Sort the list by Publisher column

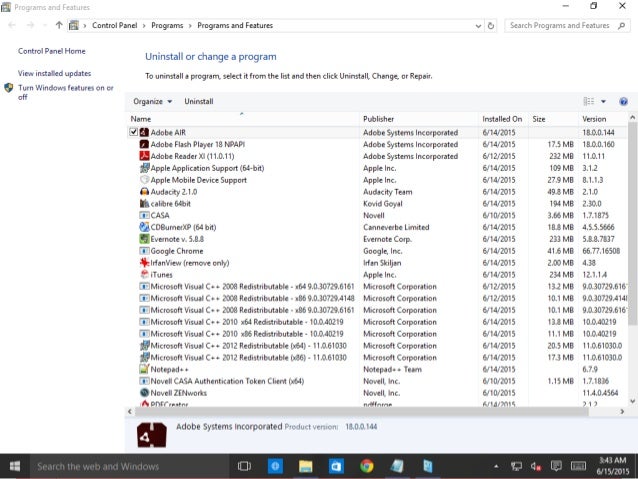378,119
